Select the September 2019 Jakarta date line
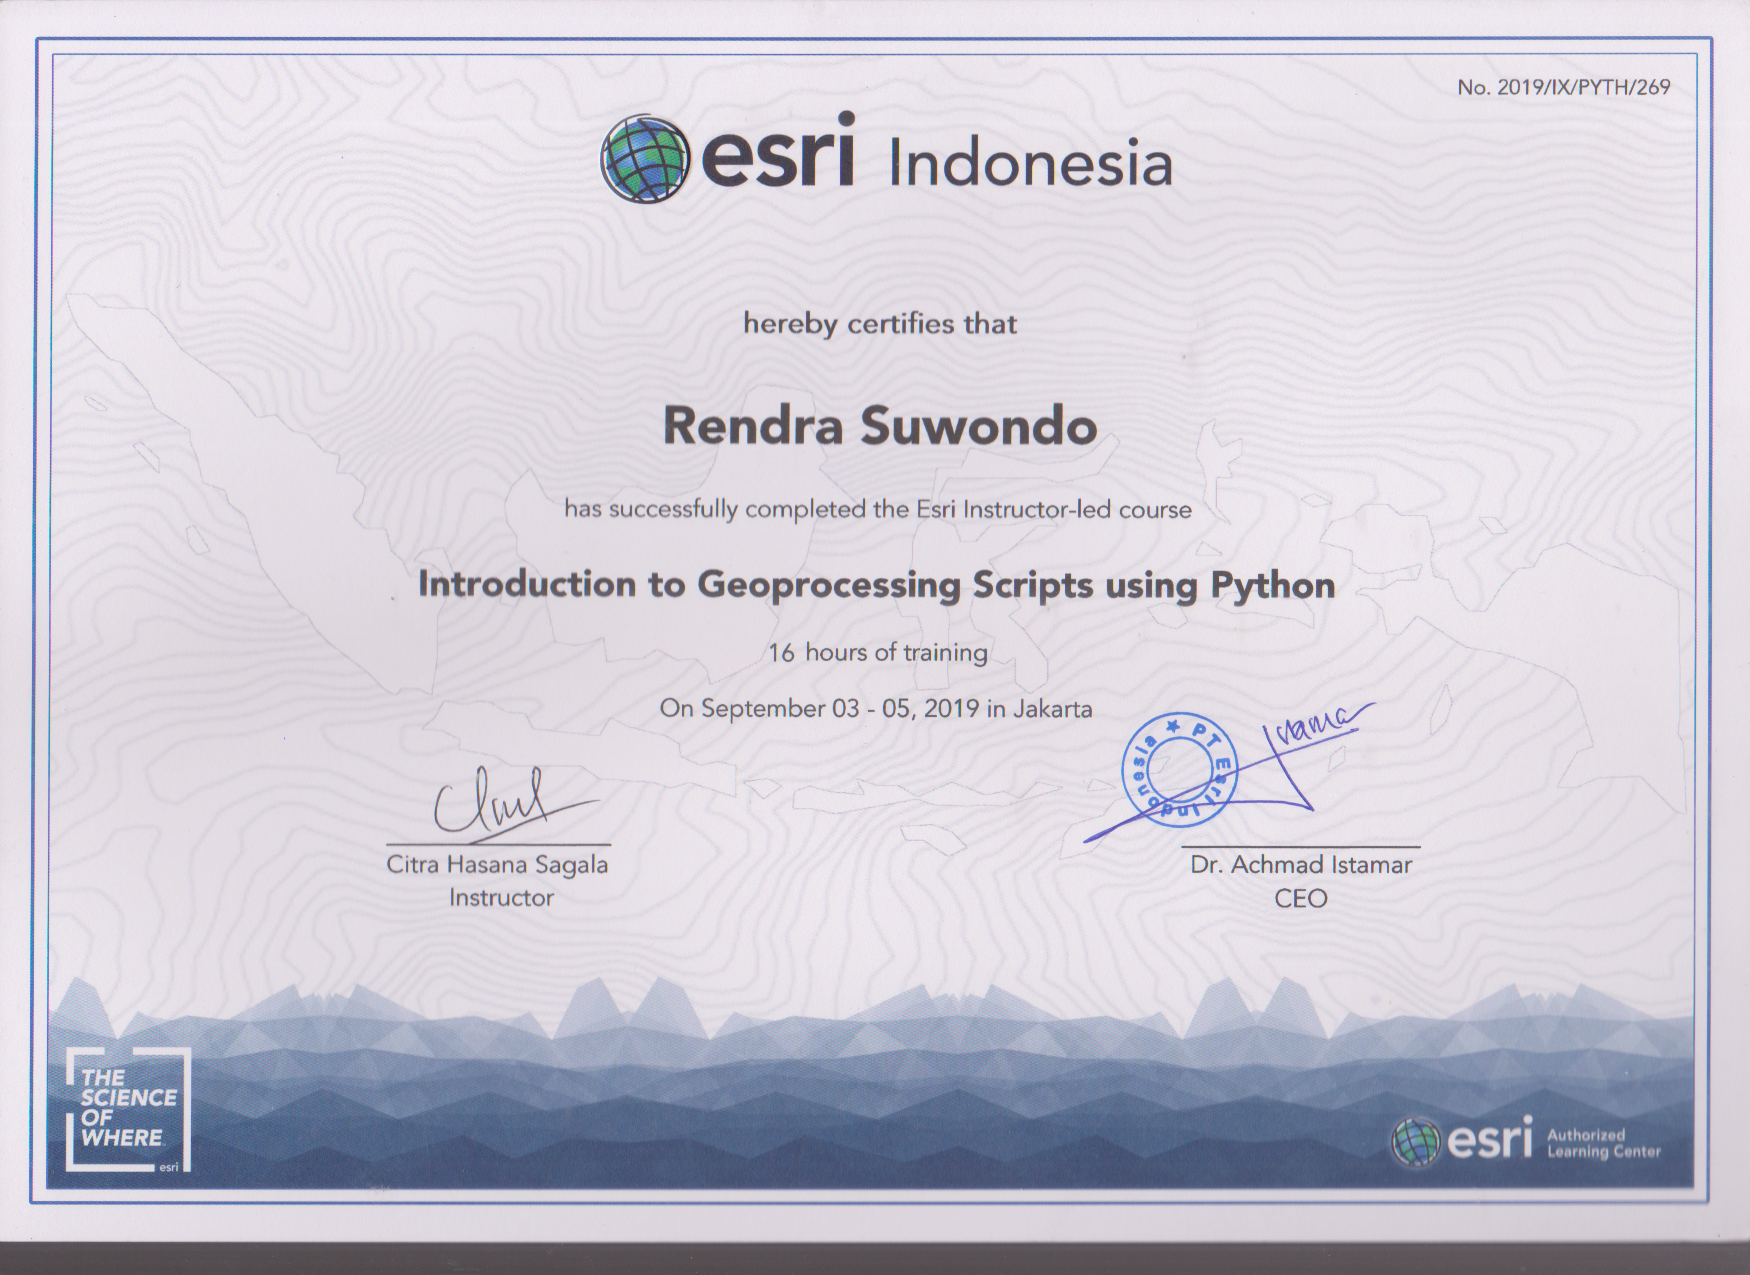The width and height of the screenshot is (1750, 1275). tap(876, 709)
